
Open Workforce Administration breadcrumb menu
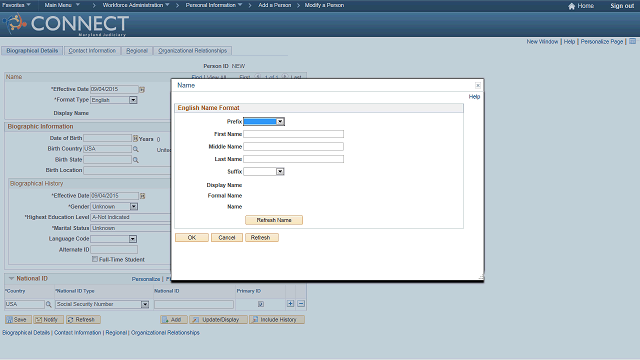(x=136, y=5)
